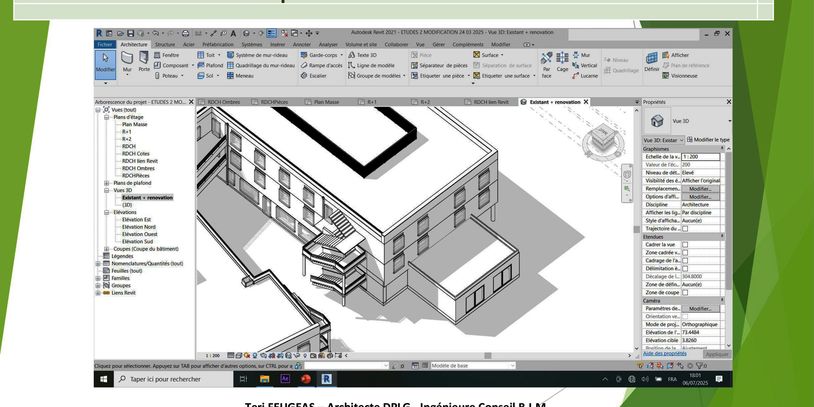Click the Echelle de la vue 1:200 field
This screenshot has height=407, width=814.
700,157
